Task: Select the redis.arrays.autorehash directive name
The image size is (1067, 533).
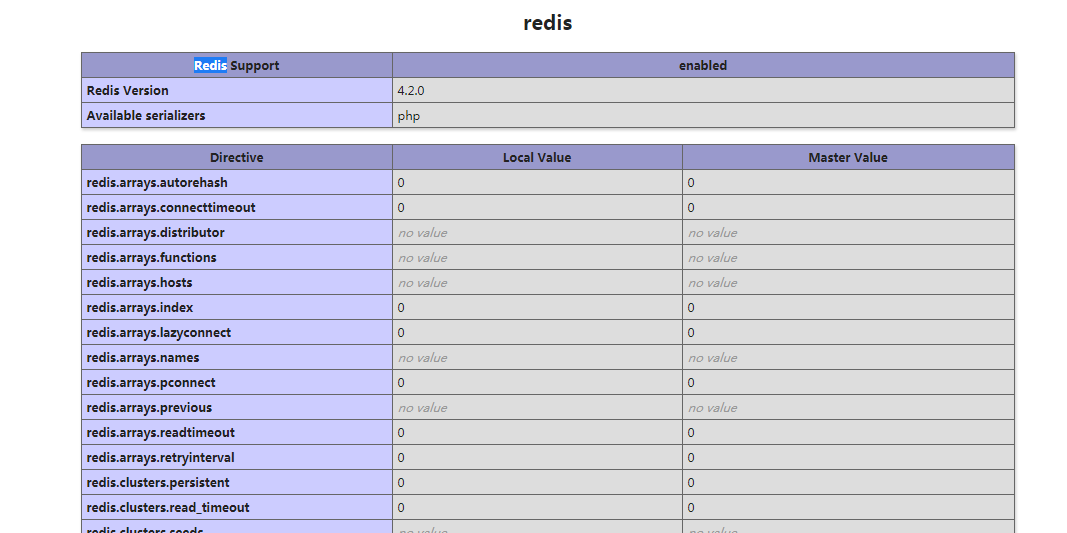Action: (x=157, y=182)
